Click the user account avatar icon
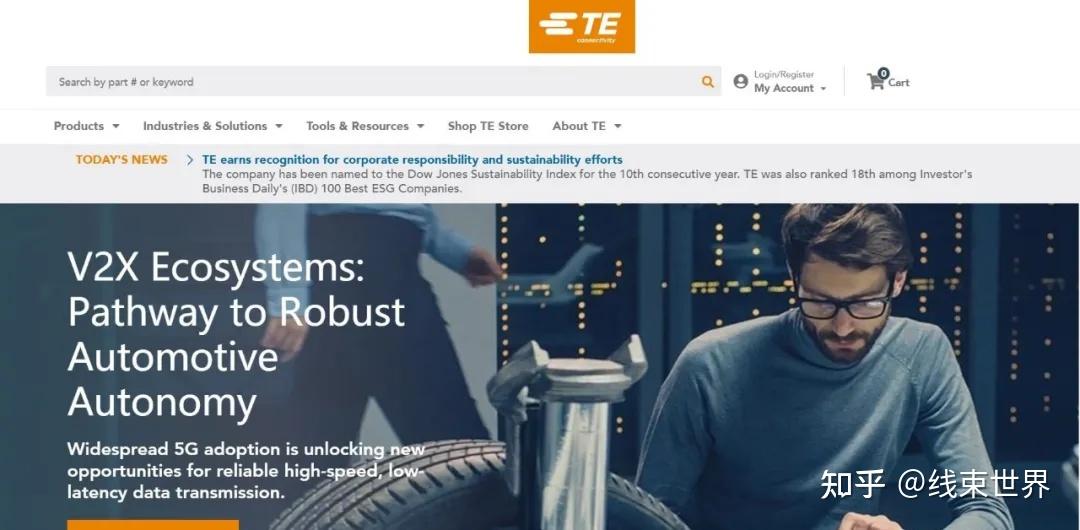The image size is (1080, 530). click(740, 81)
